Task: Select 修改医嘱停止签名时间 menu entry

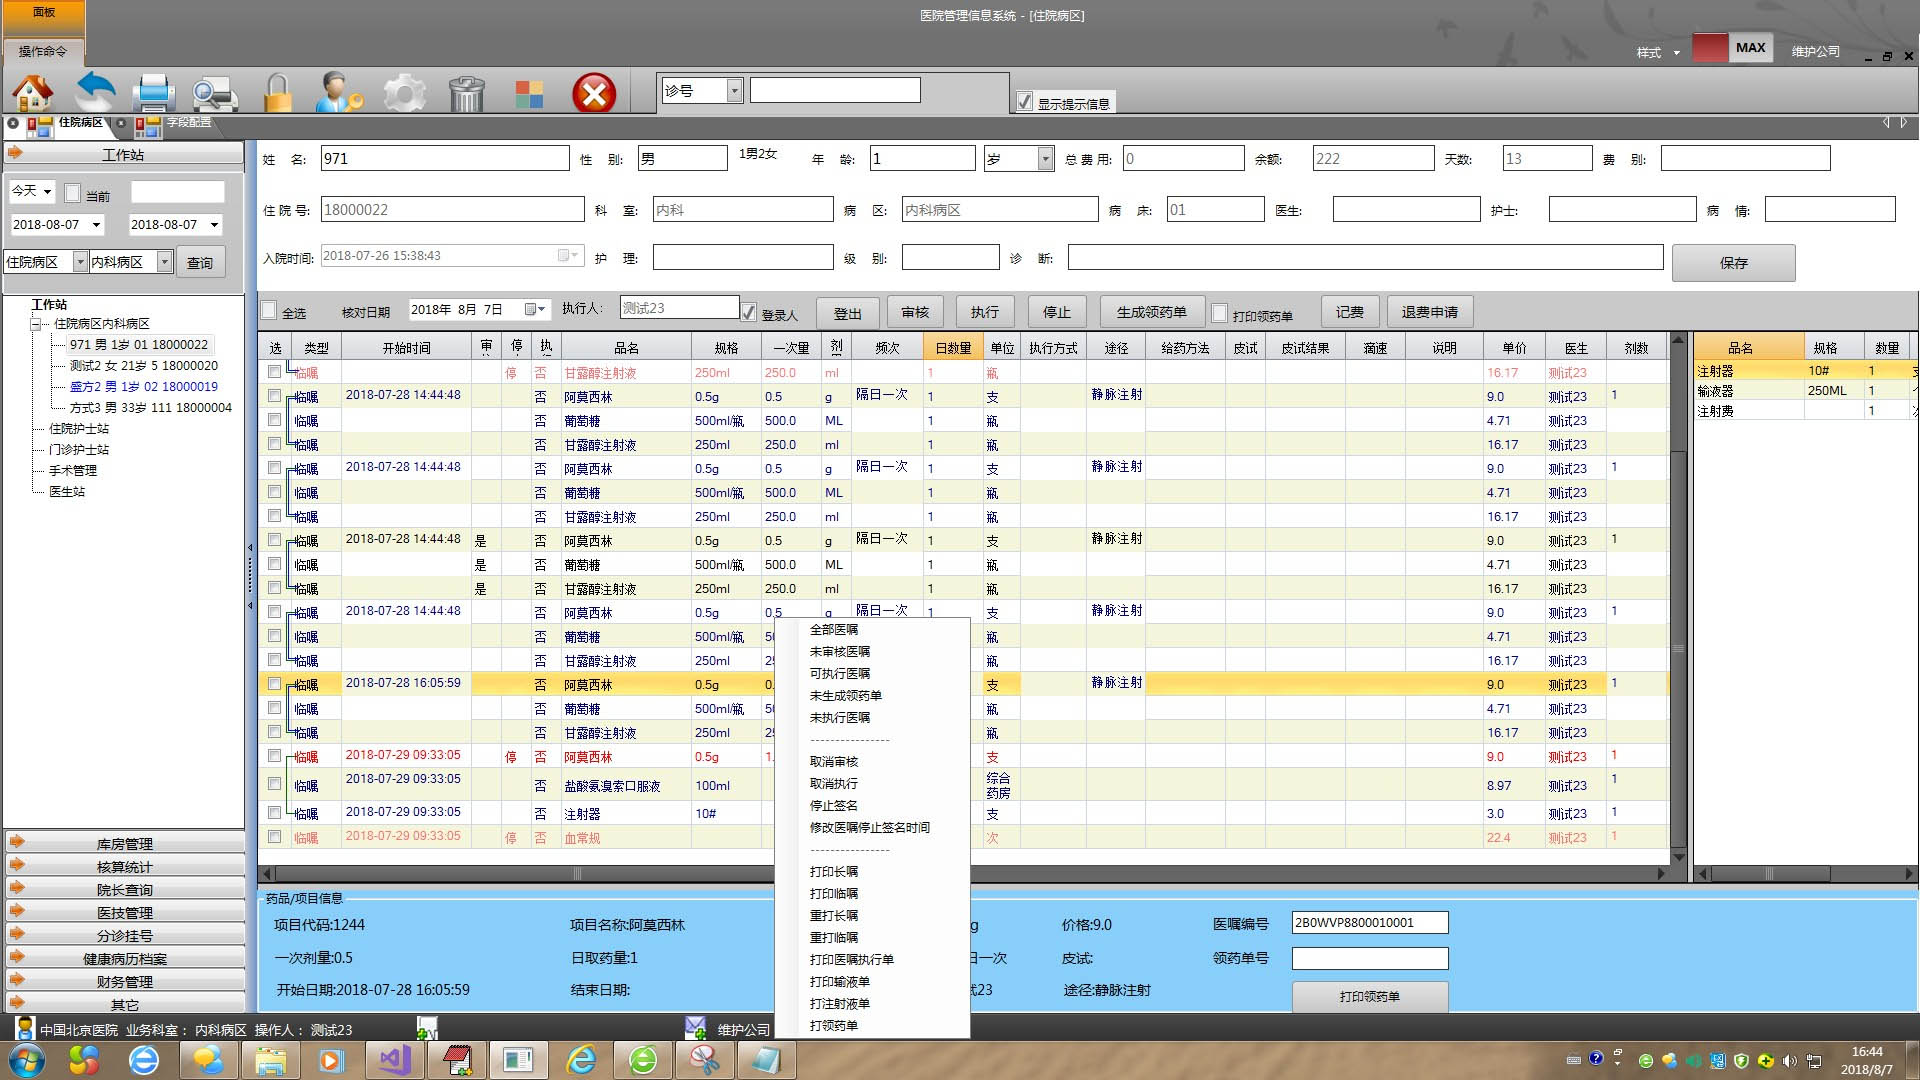Action: click(870, 827)
